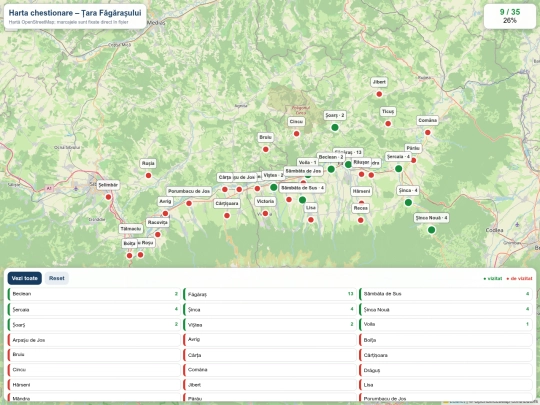The image size is (540, 405).
Task: Click the green Viștea marker dot on map
Action: click(x=274, y=187)
